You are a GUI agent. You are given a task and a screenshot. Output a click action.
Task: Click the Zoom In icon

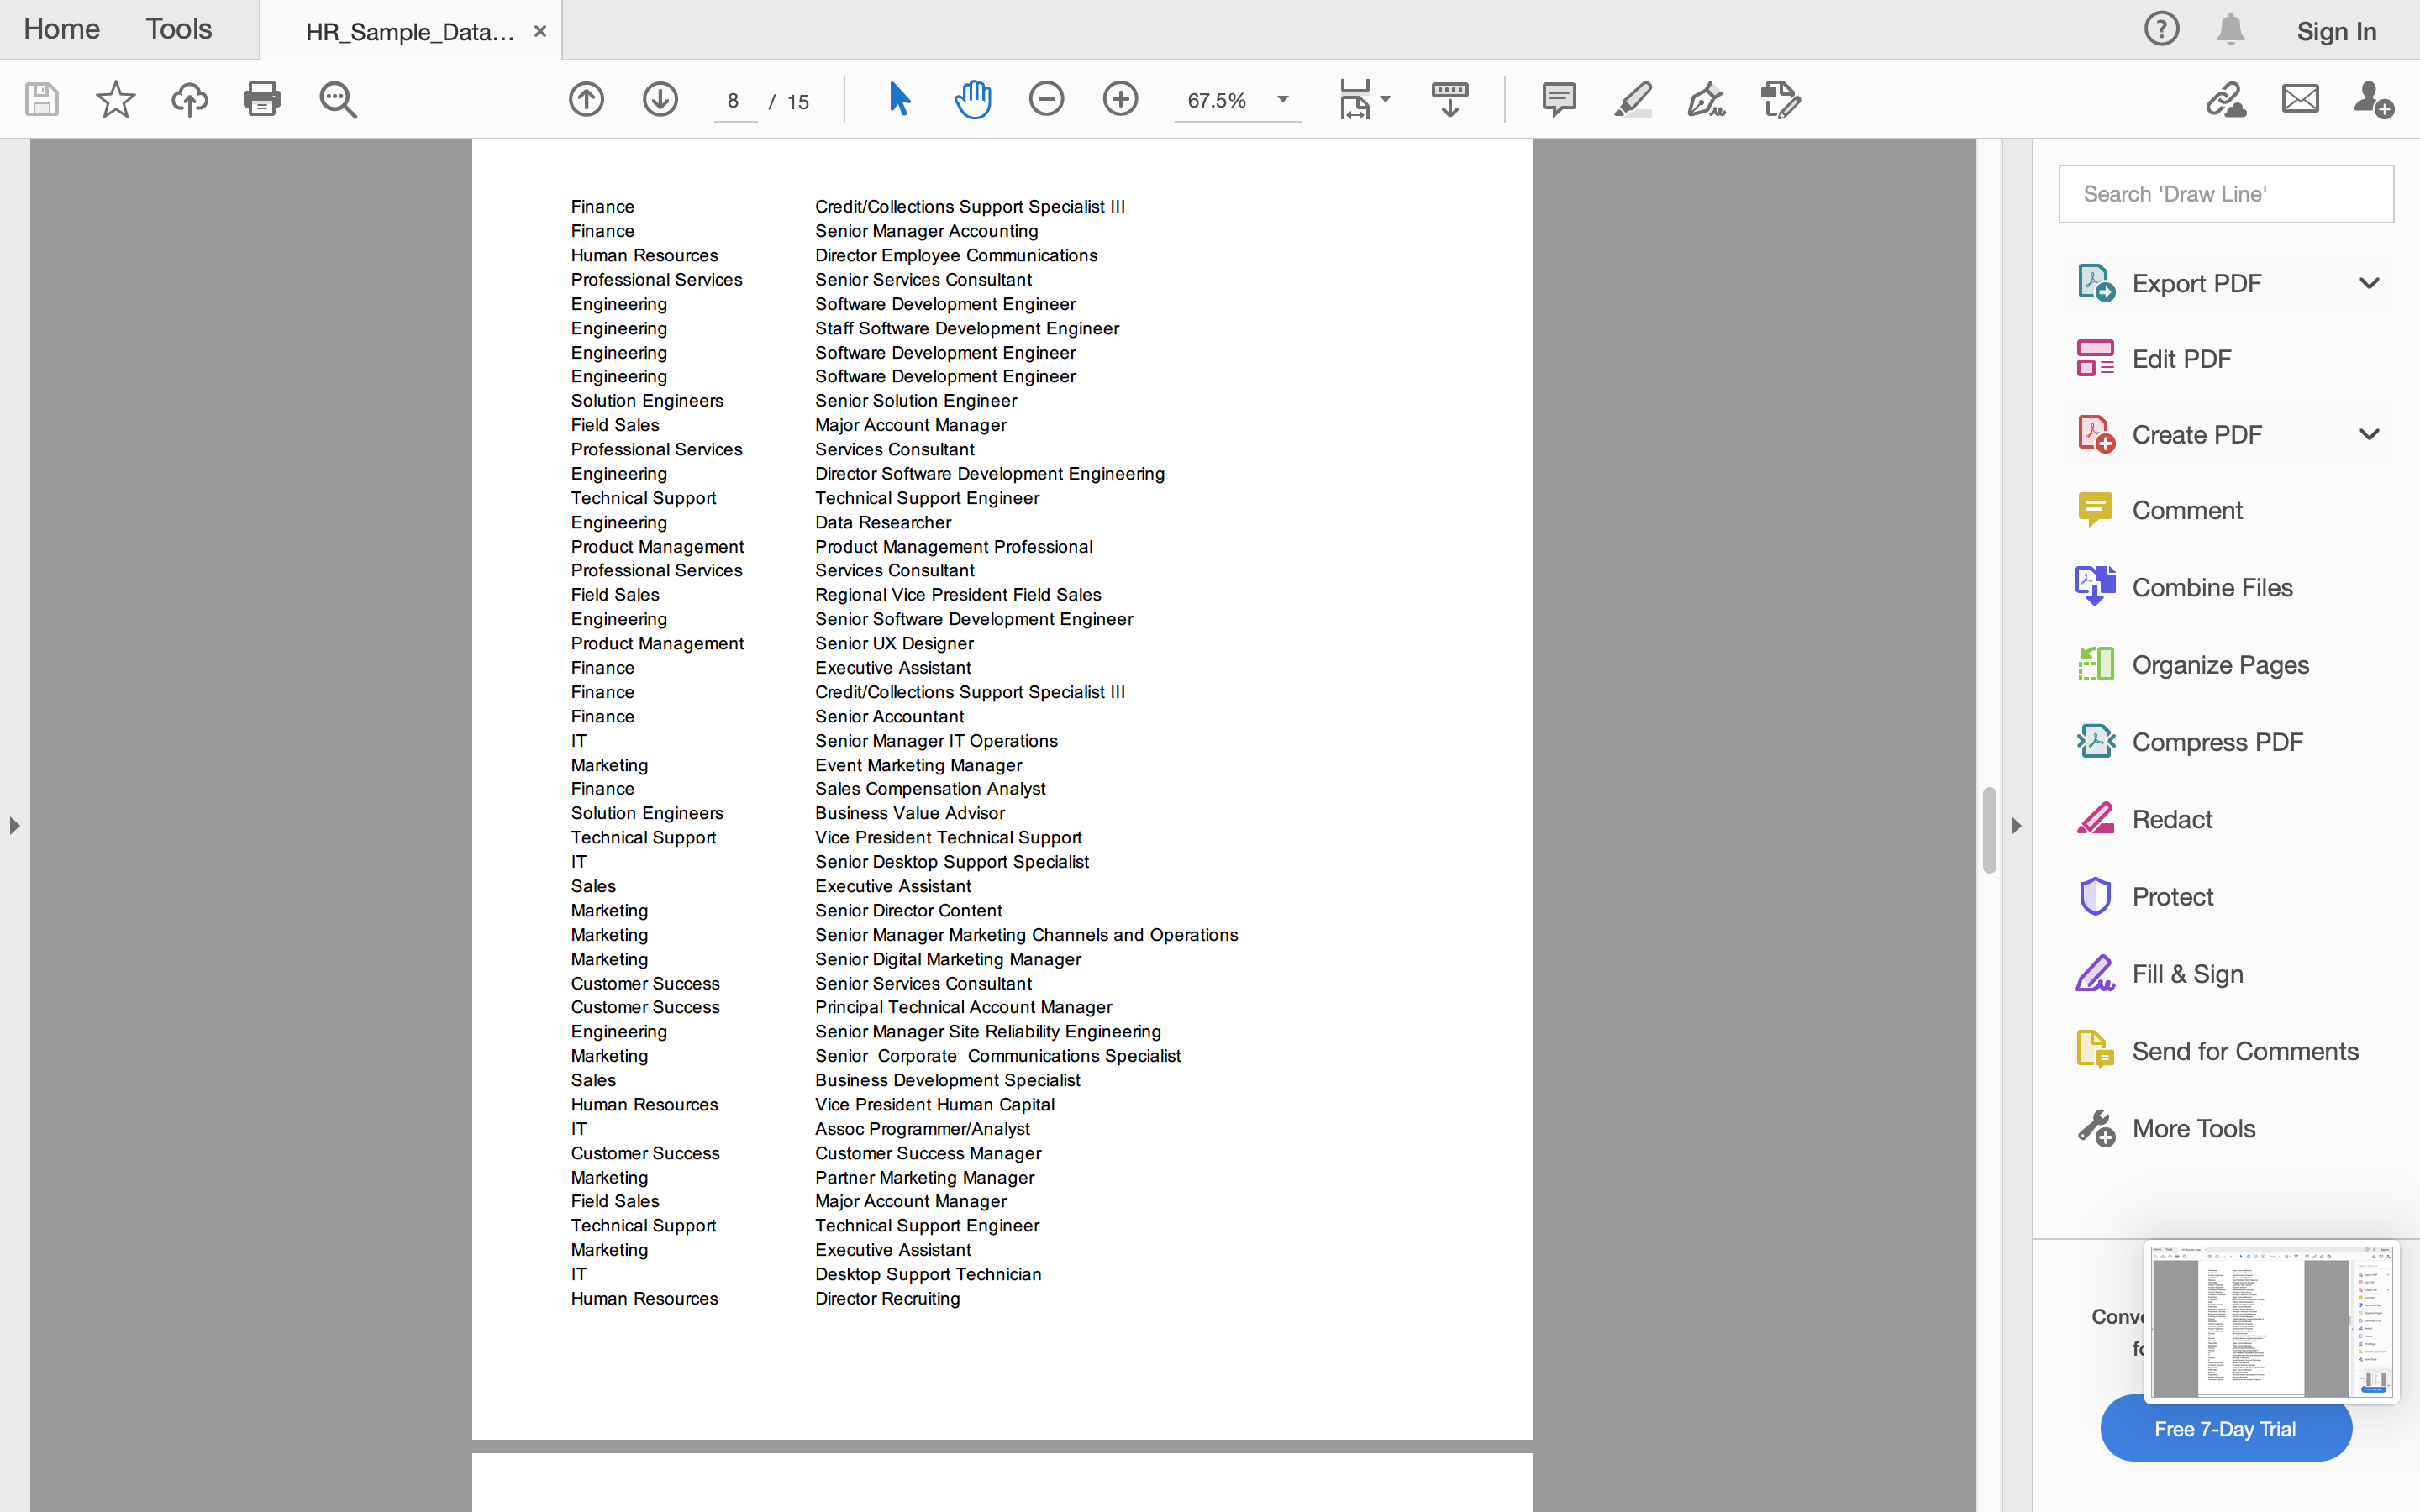click(x=1120, y=99)
